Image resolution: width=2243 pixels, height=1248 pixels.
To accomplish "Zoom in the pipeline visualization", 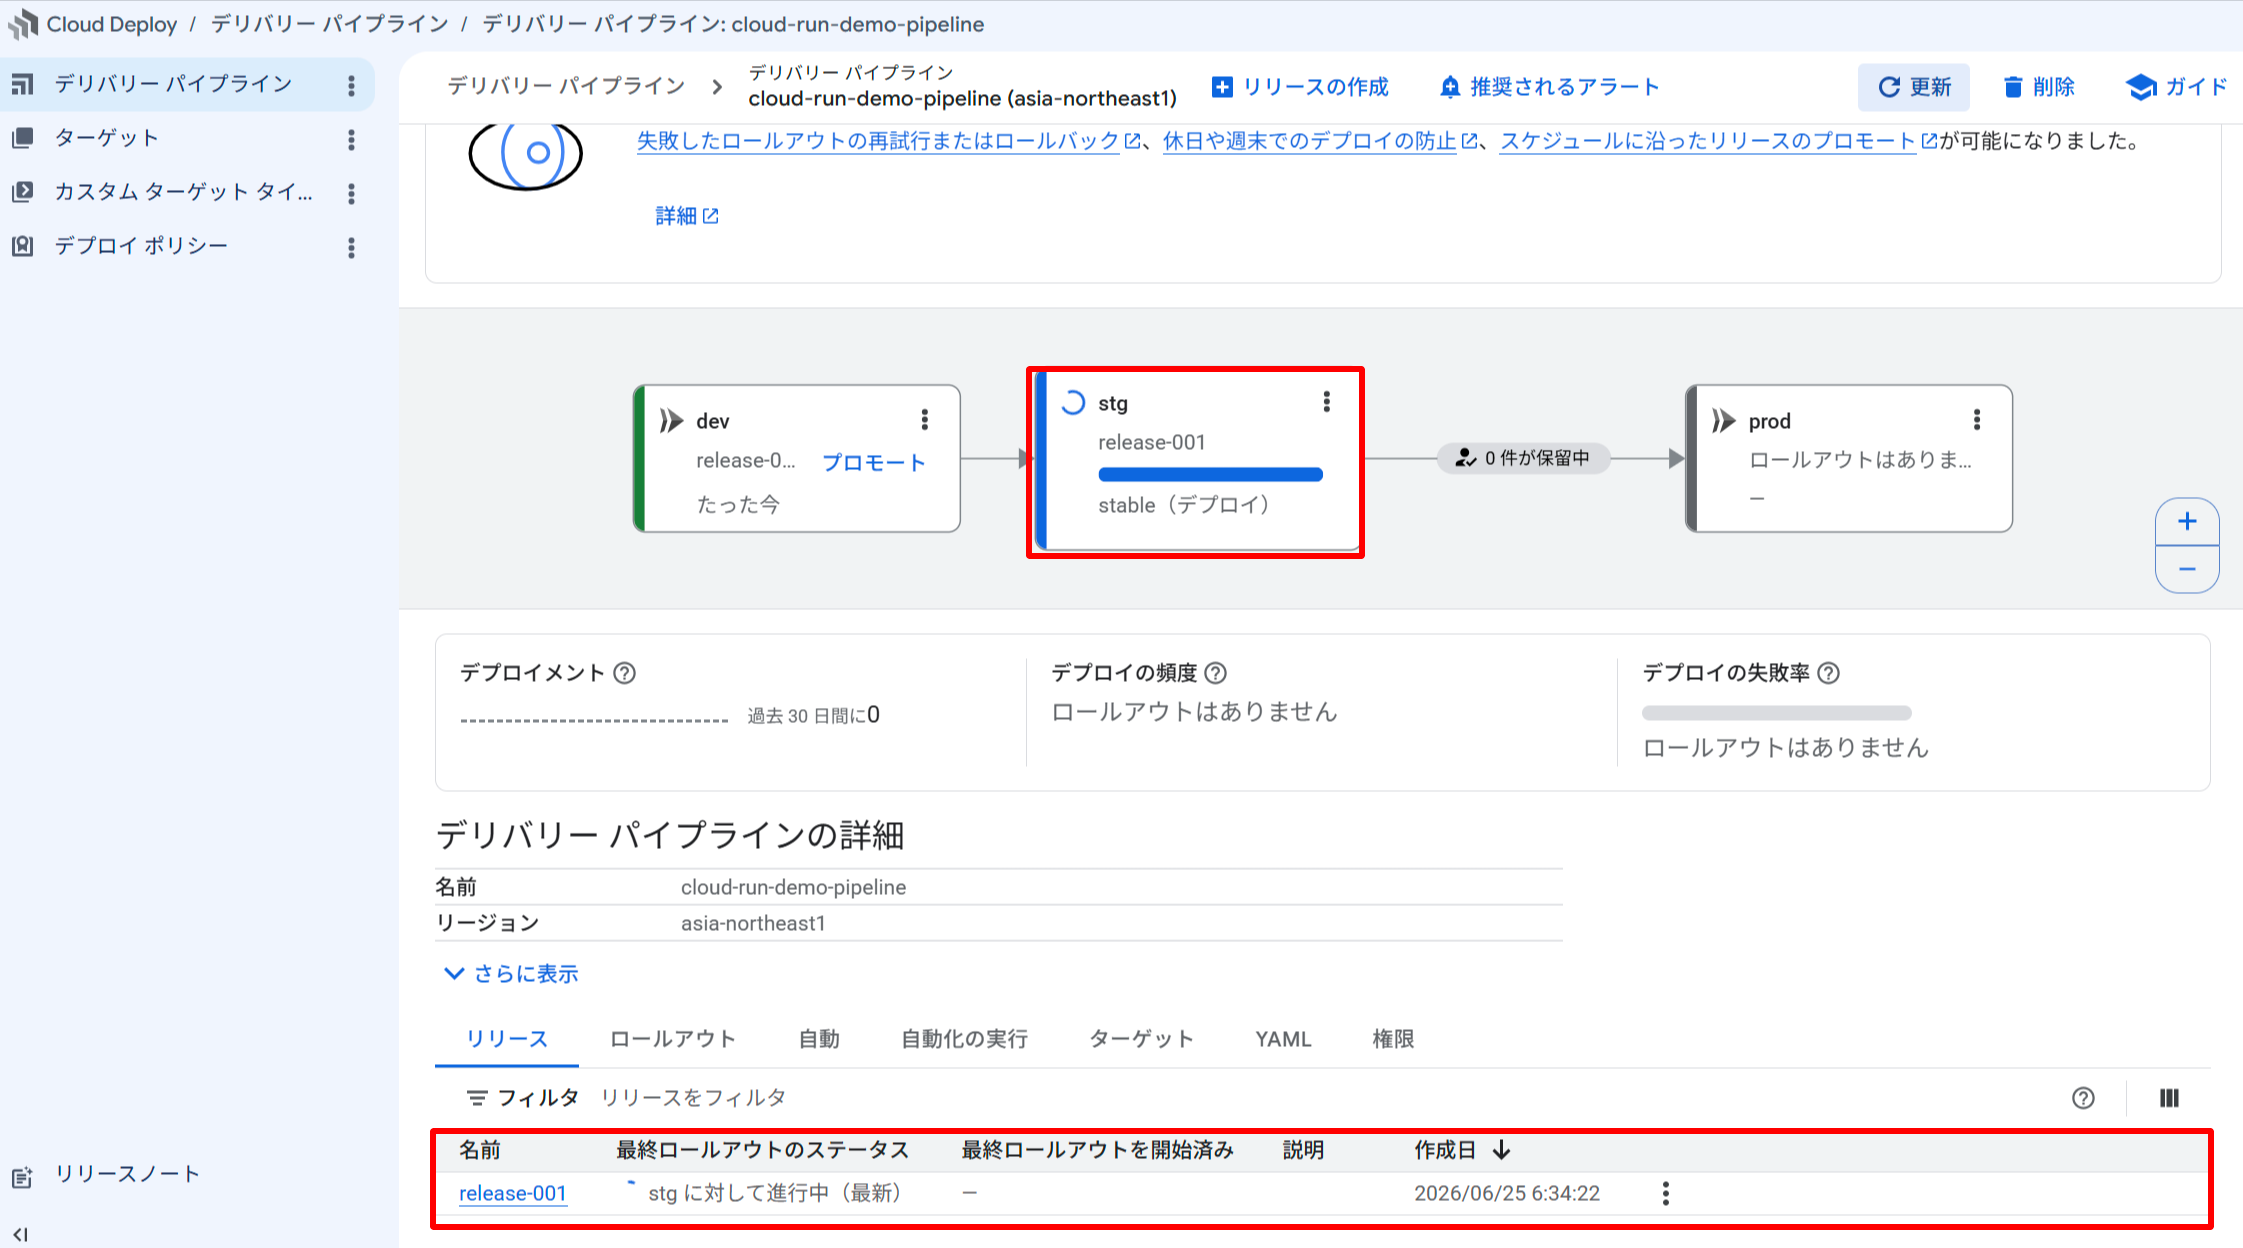I will [2187, 521].
